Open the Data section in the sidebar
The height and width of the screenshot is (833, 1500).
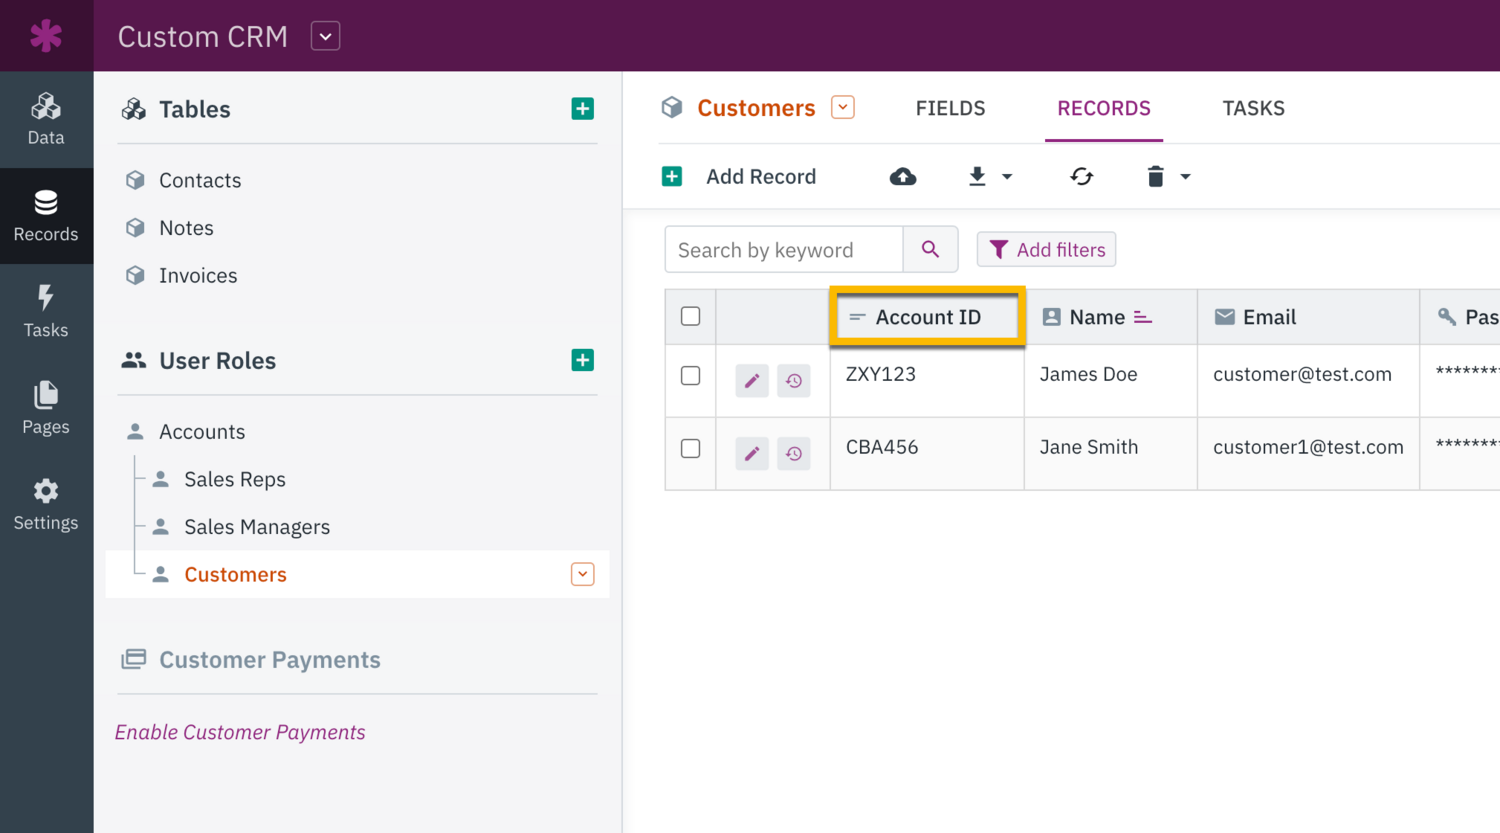46,118
